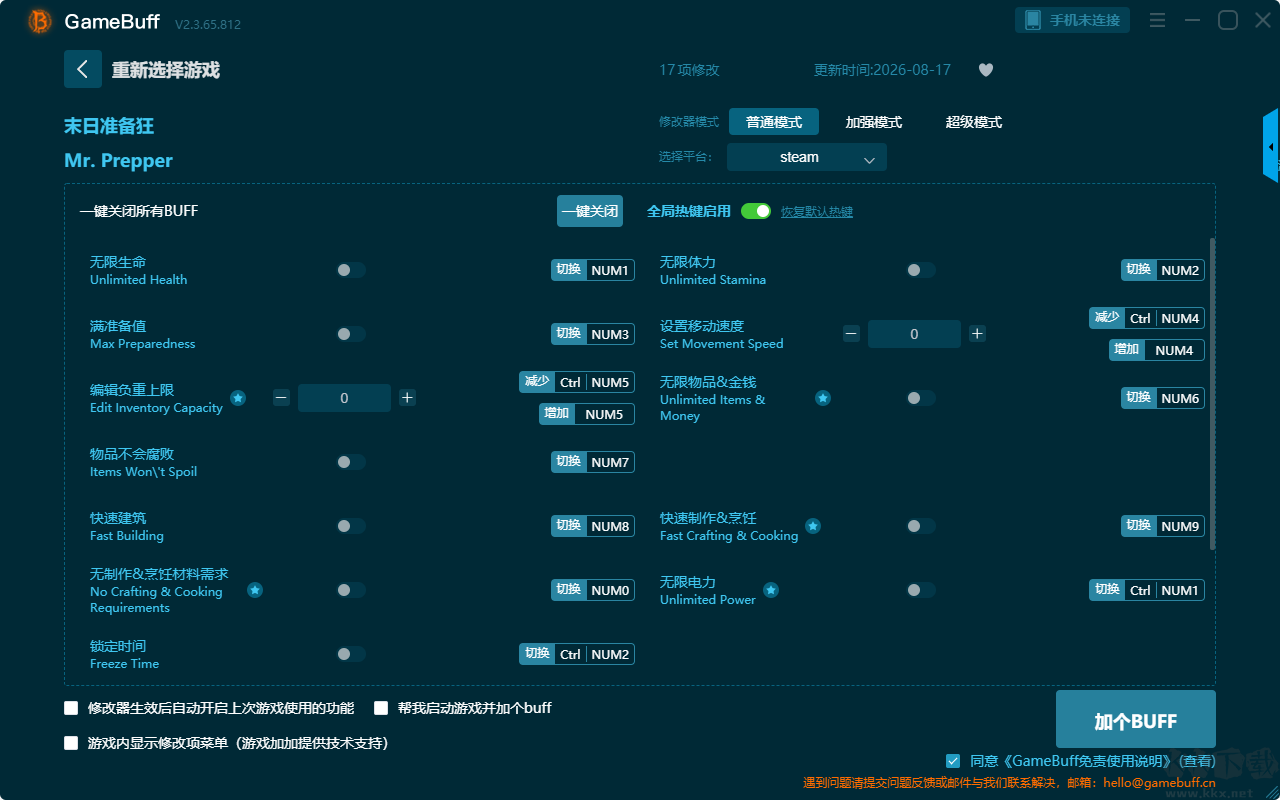Viewport: 1280px width, 800px height.
Task: Check launch game and add buff checkbox
Action: [381, 708]
